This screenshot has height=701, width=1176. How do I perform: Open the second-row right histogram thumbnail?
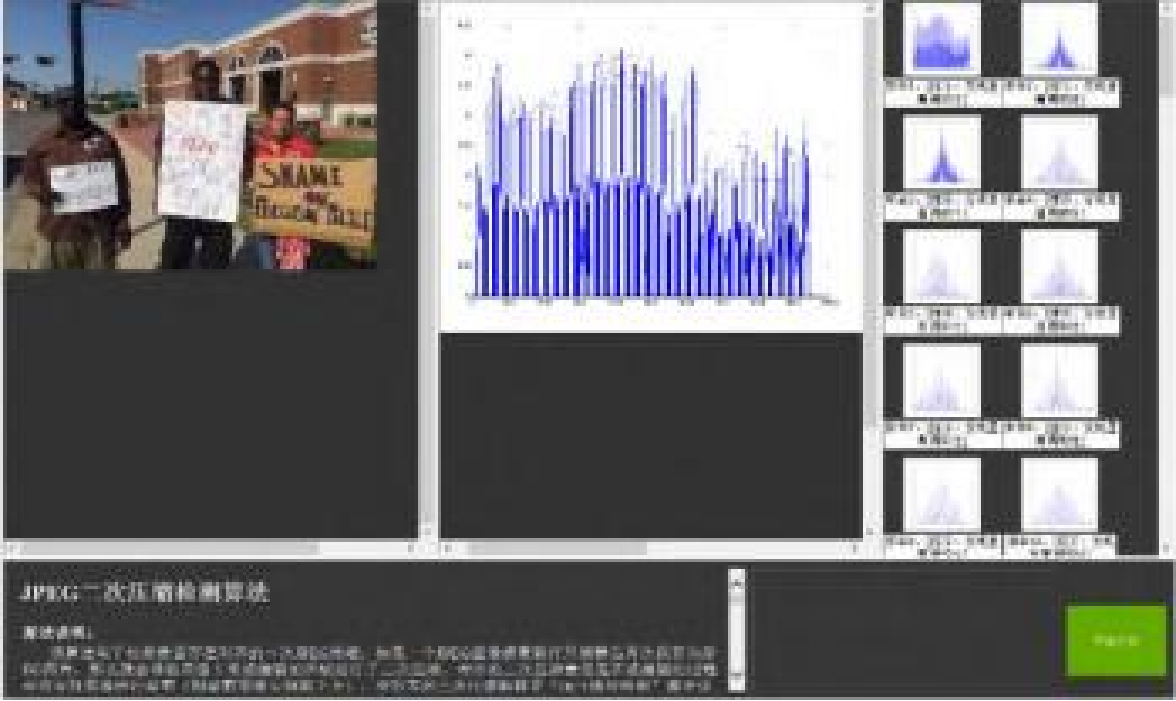[1059, 153]
